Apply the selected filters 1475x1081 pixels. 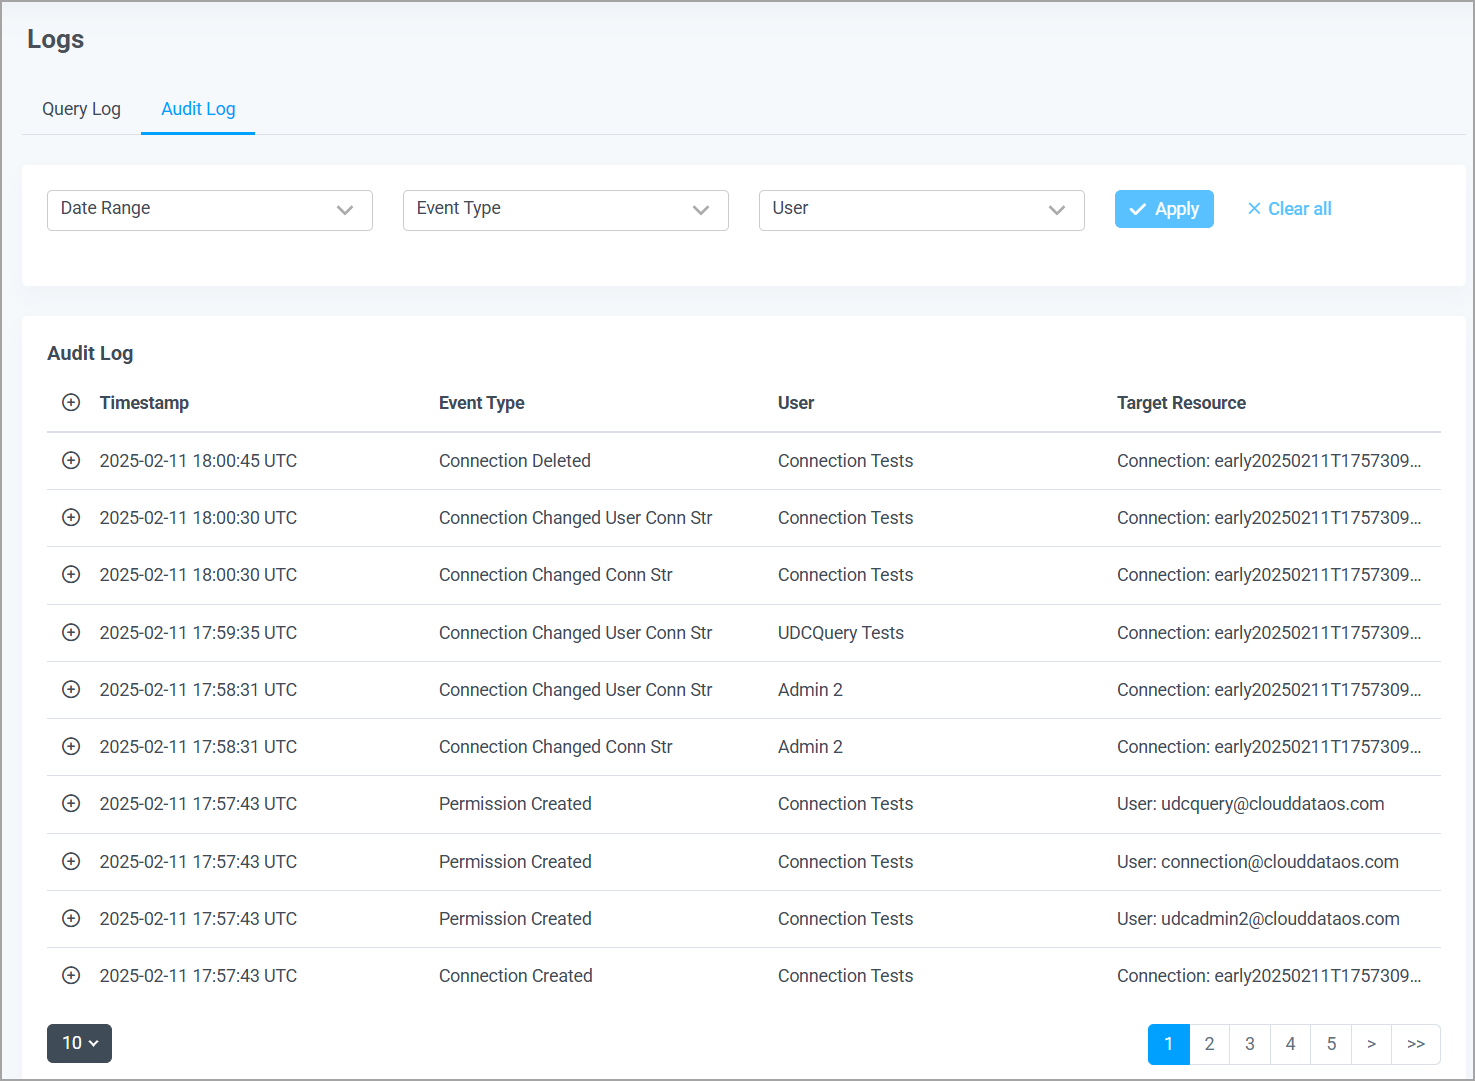coord(1164,209)
